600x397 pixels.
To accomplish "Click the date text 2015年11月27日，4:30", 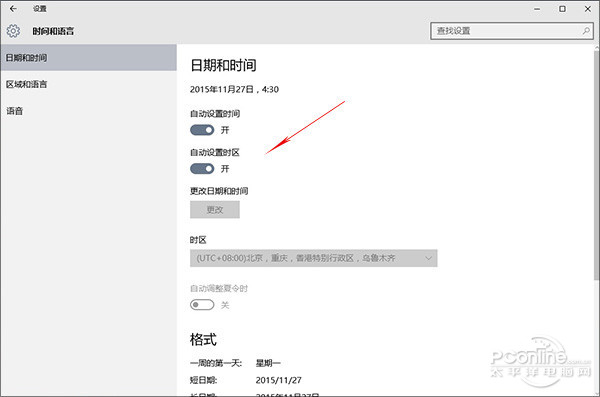I will pos(234,89).
